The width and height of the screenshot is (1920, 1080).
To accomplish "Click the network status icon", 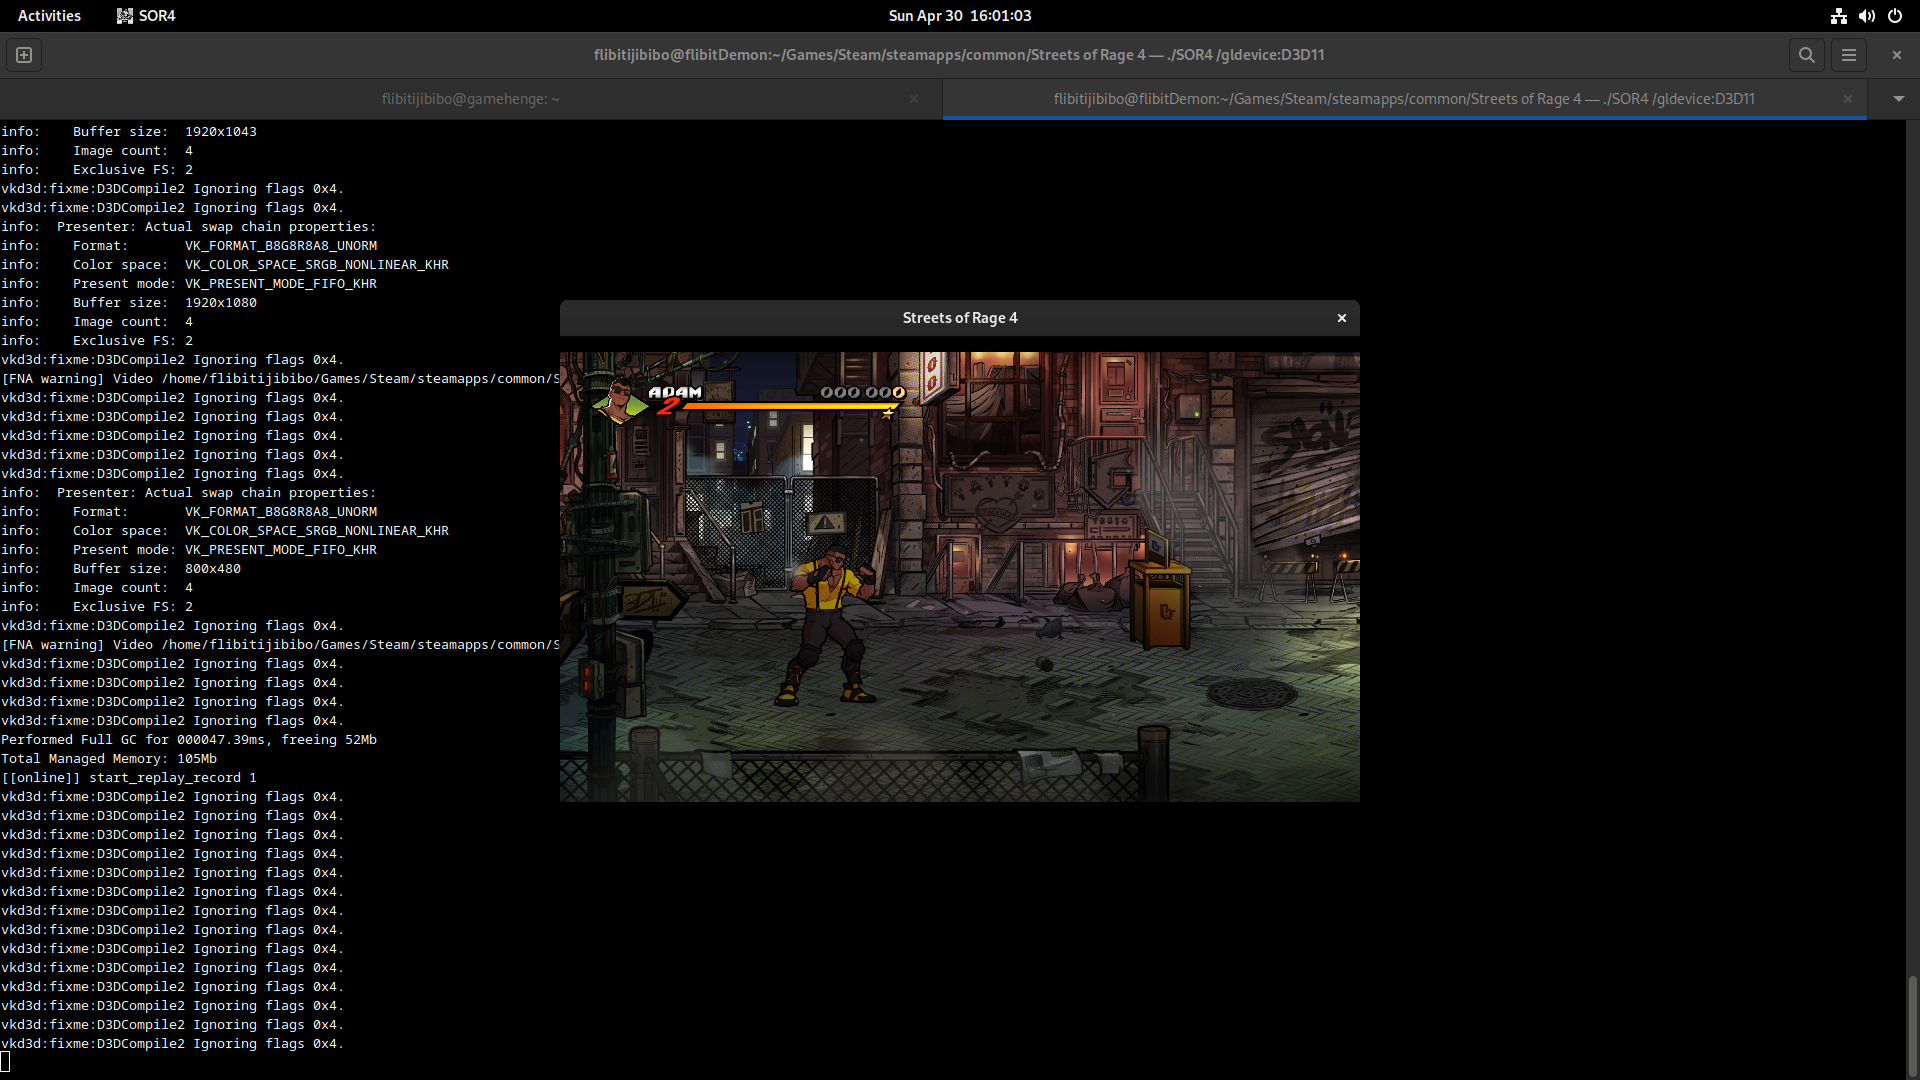I will click(1838, 16).
